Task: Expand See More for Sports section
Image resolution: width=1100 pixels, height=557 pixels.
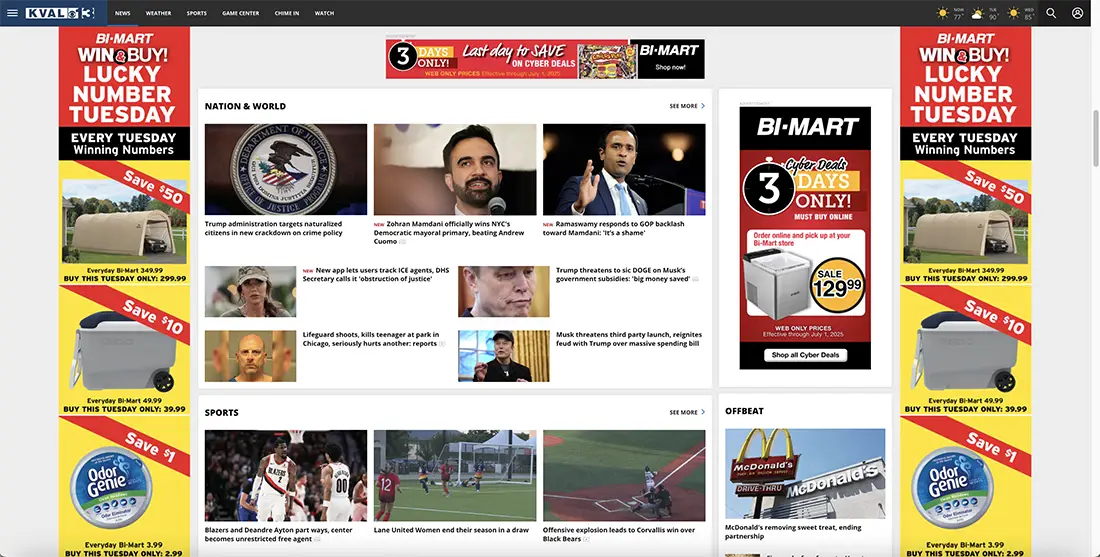Action: pyautogui.click(x=687, y=412)
